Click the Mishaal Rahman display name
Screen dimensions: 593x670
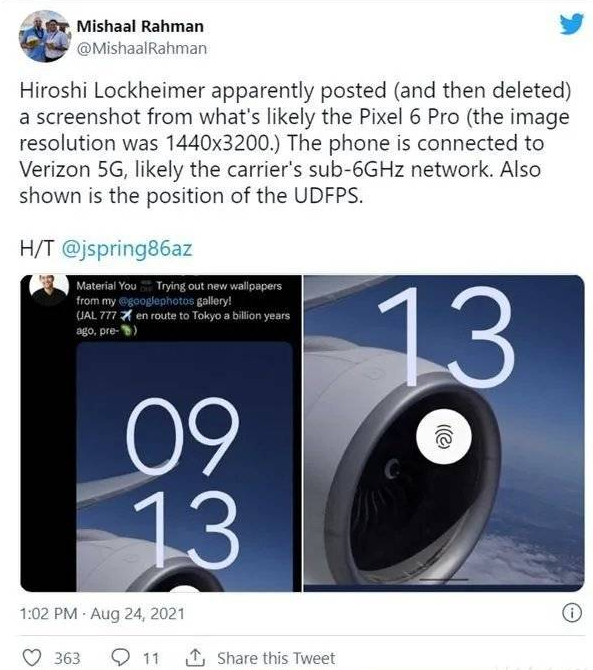point(140,26)
